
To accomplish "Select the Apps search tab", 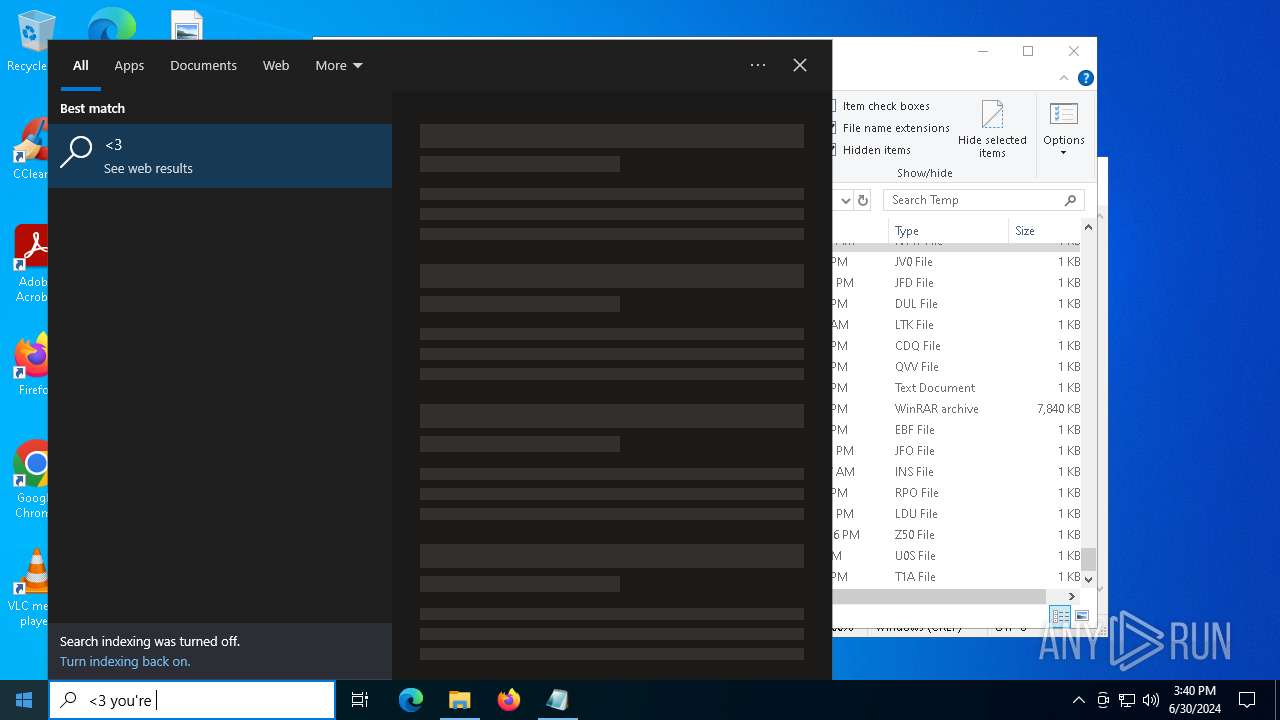I will click(x=129, y=65).
